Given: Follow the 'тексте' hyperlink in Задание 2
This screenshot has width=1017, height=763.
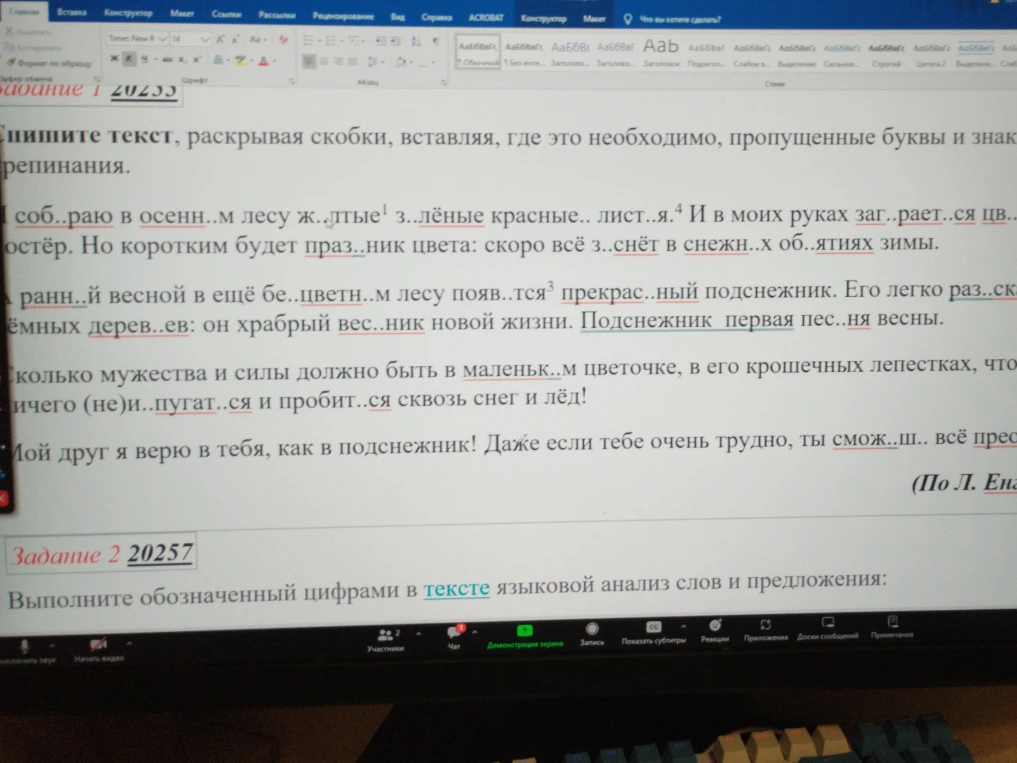Looking at the screenshot, I should click(x=457, y=588).
